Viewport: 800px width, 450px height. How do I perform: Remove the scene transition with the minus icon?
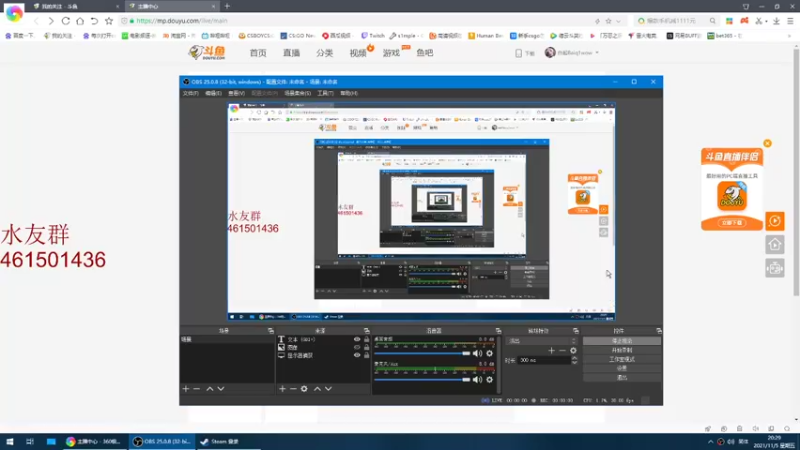[x=562, y=351]
